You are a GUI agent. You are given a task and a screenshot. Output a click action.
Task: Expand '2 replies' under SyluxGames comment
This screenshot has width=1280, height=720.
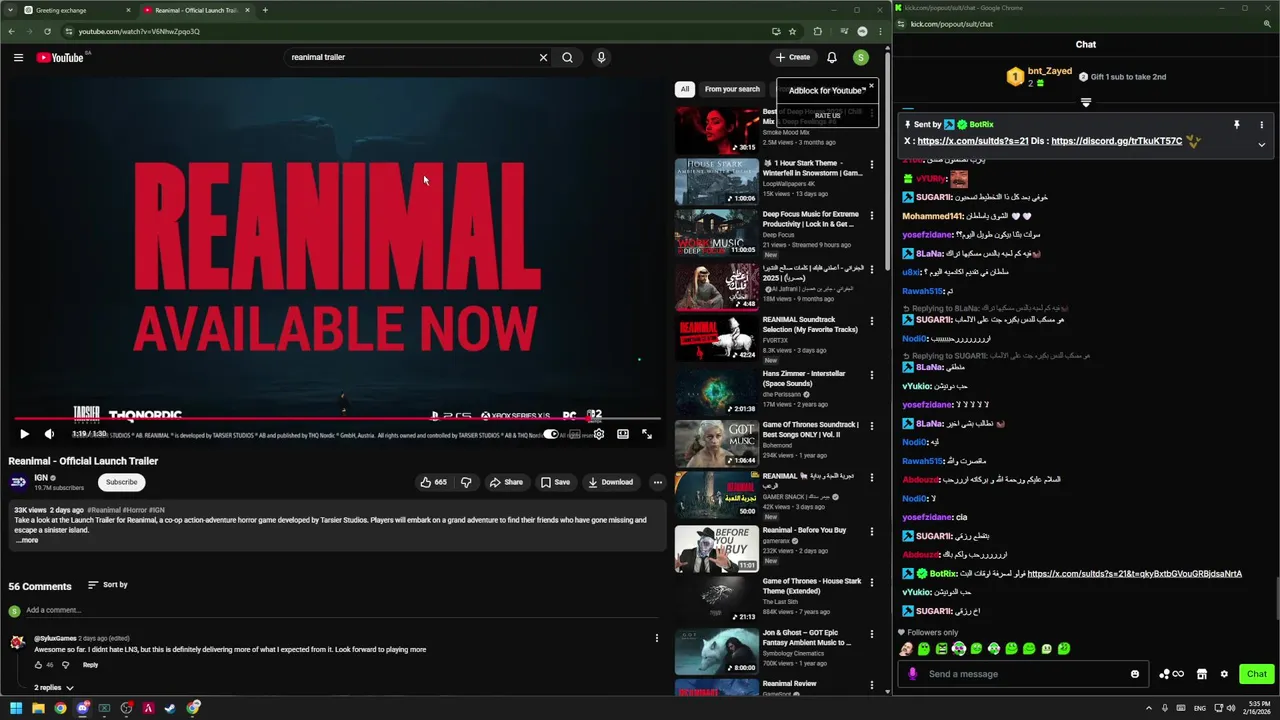(x=54, y=688)
